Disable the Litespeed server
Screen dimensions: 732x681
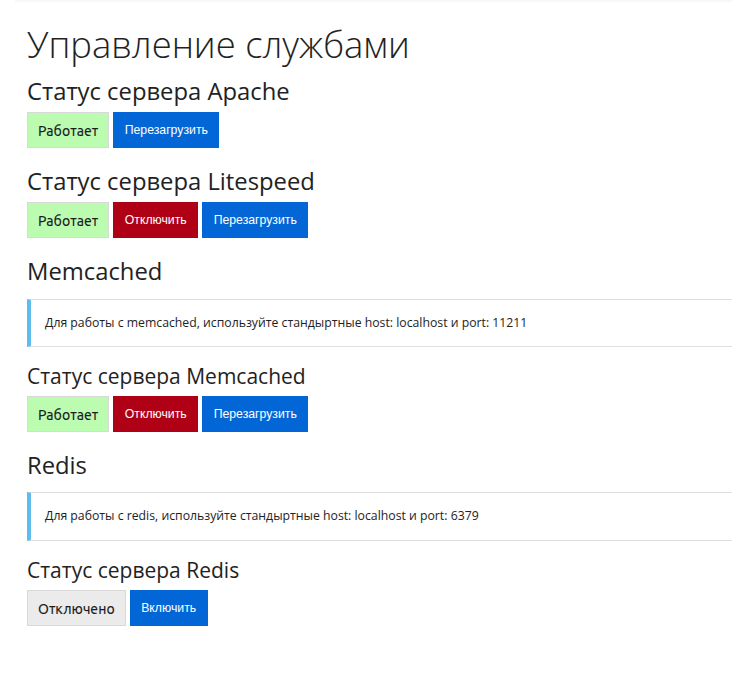point(155,220)
